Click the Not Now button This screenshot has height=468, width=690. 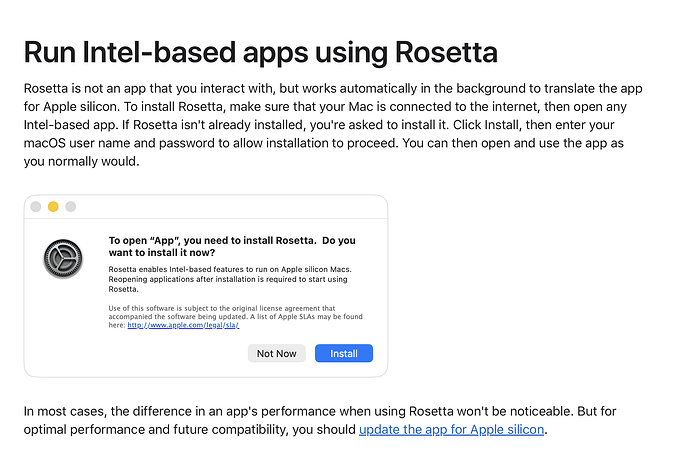tap(276, 353)
